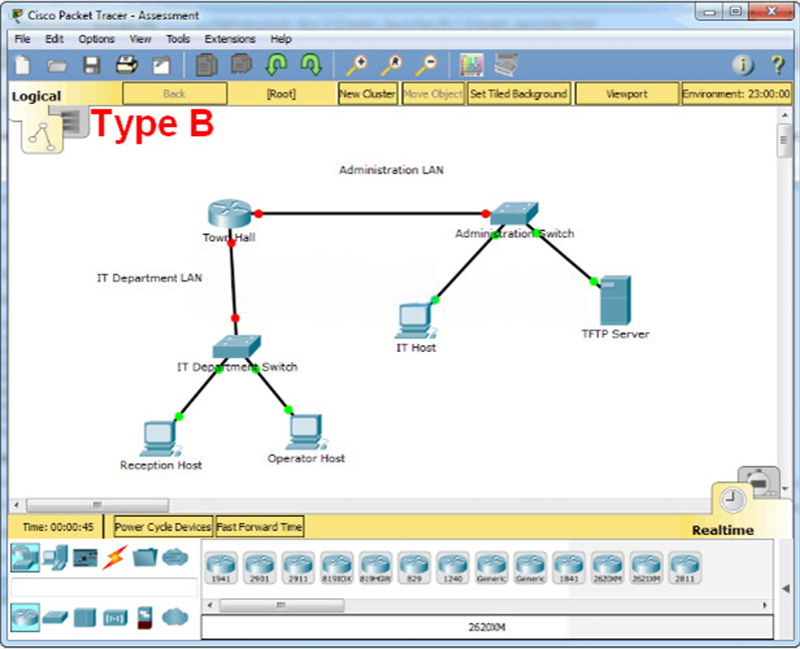Open a file with the folder icon

point(57,65)
